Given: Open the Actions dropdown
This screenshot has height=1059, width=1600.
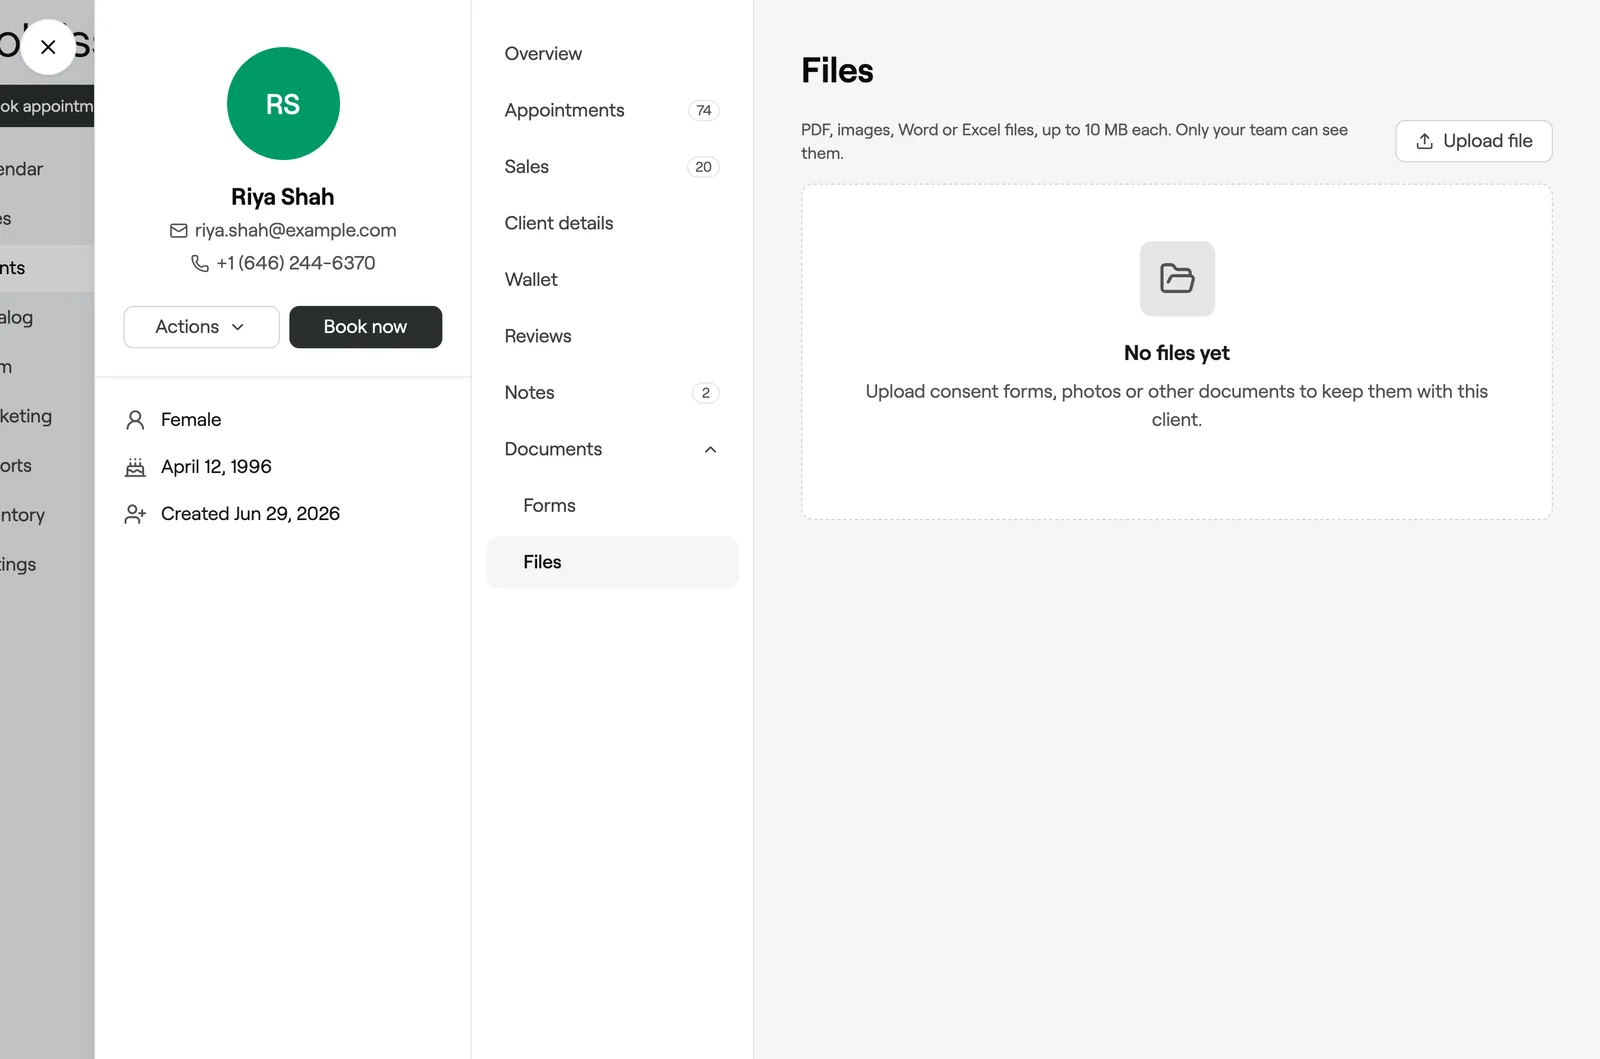Looking at the screenshot, I should pos(201,327).
